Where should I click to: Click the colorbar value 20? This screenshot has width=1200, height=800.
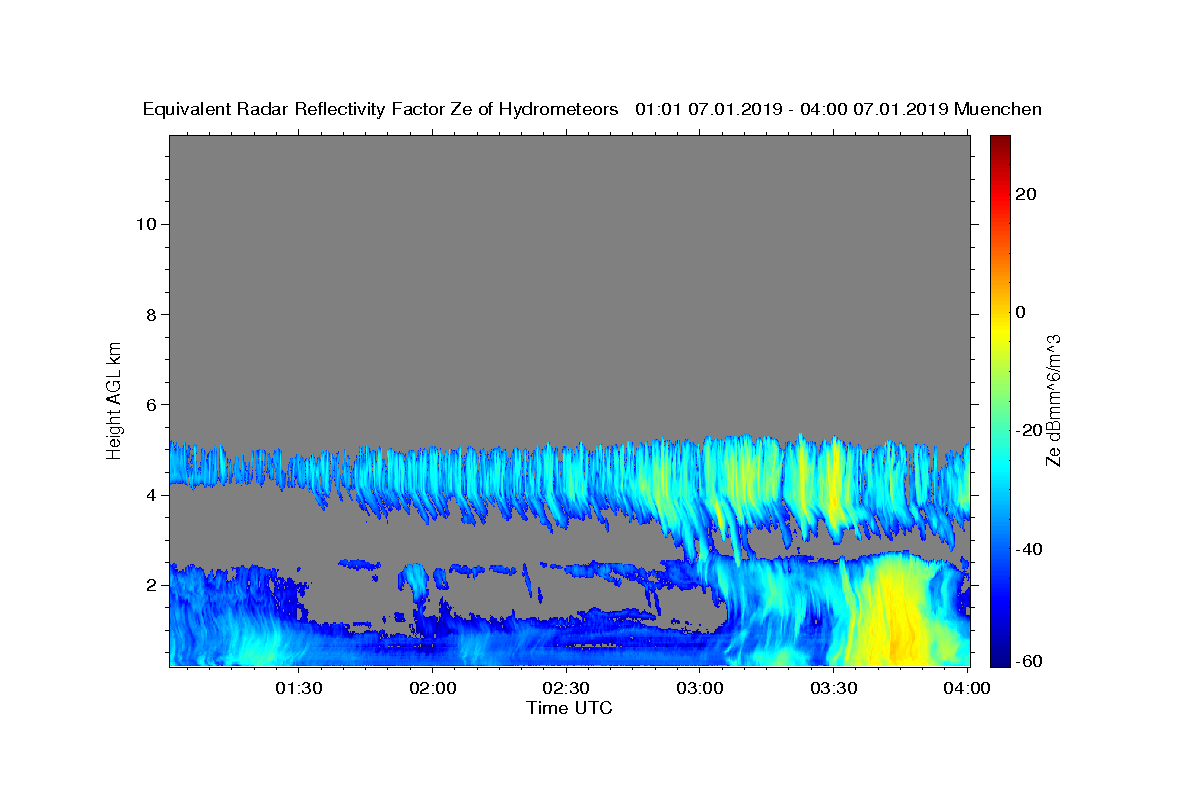pyautogui.click(x=1027, y=194)
